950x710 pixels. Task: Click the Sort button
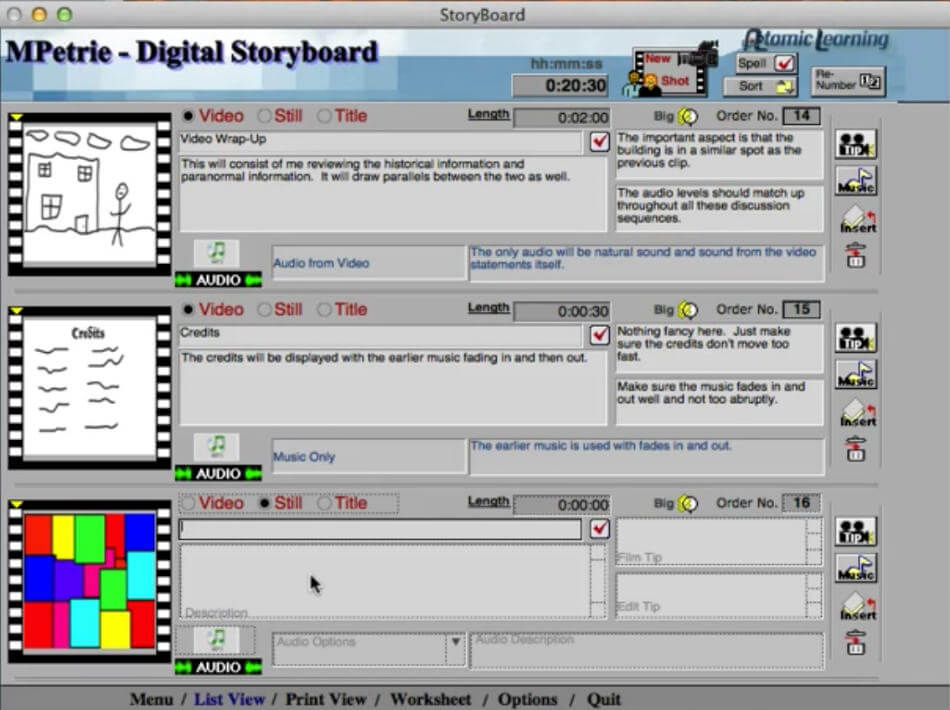[756, 86]
